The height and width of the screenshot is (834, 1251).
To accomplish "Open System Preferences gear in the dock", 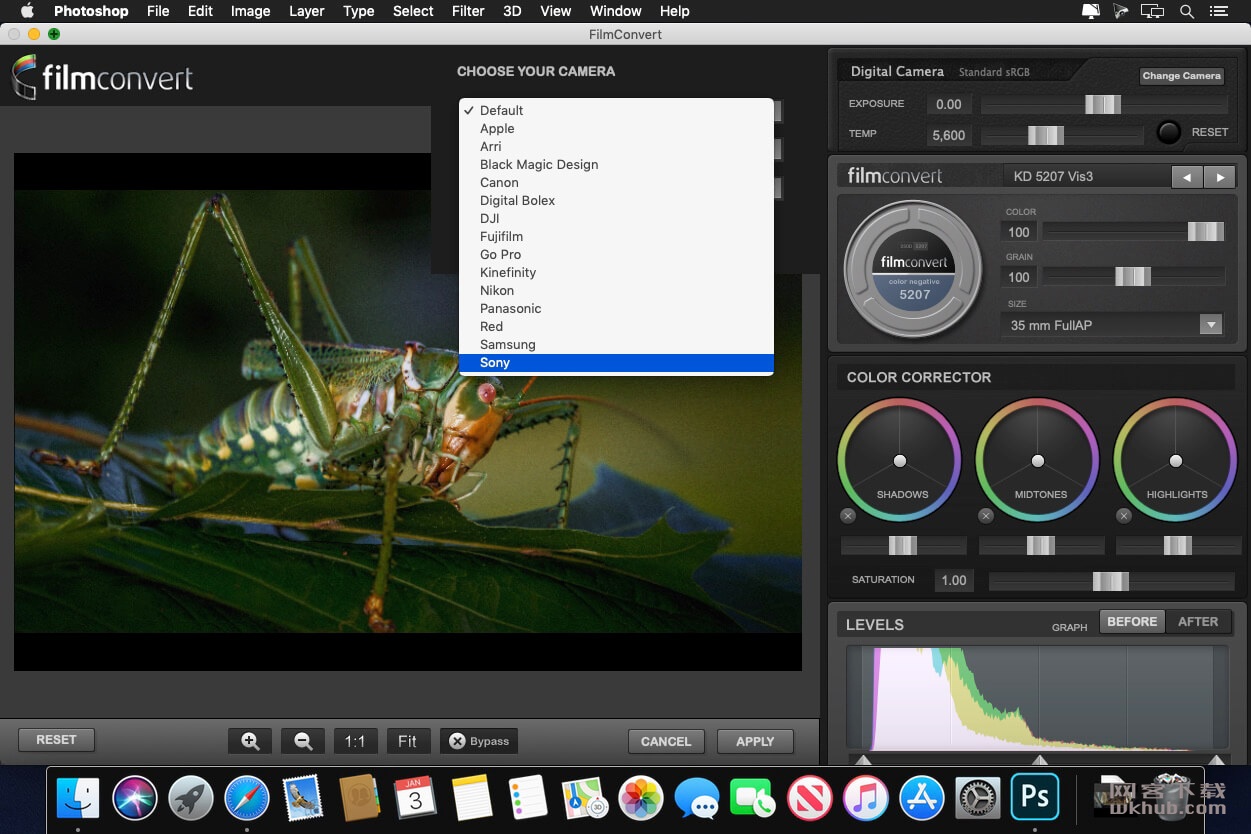I will point(978,798).
